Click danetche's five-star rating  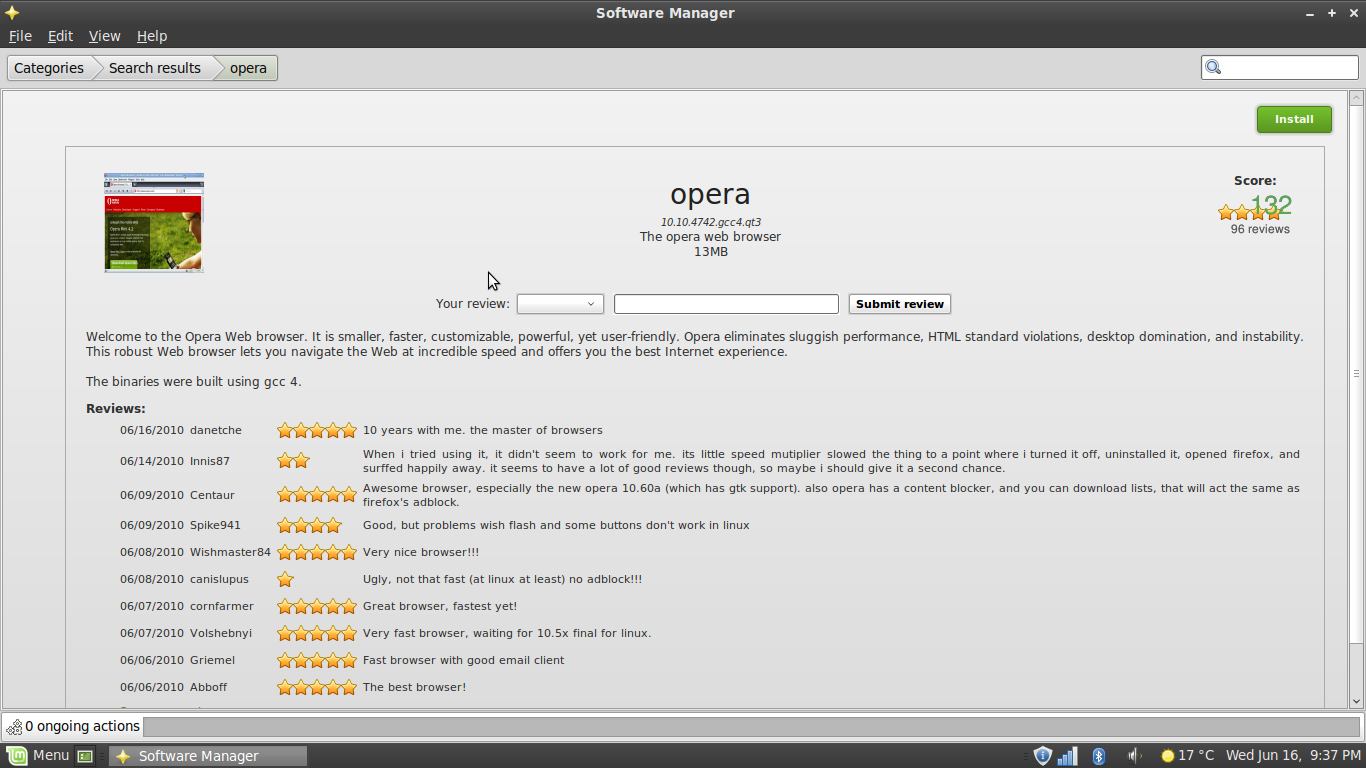pyautogui.click(x=317, y=430)
